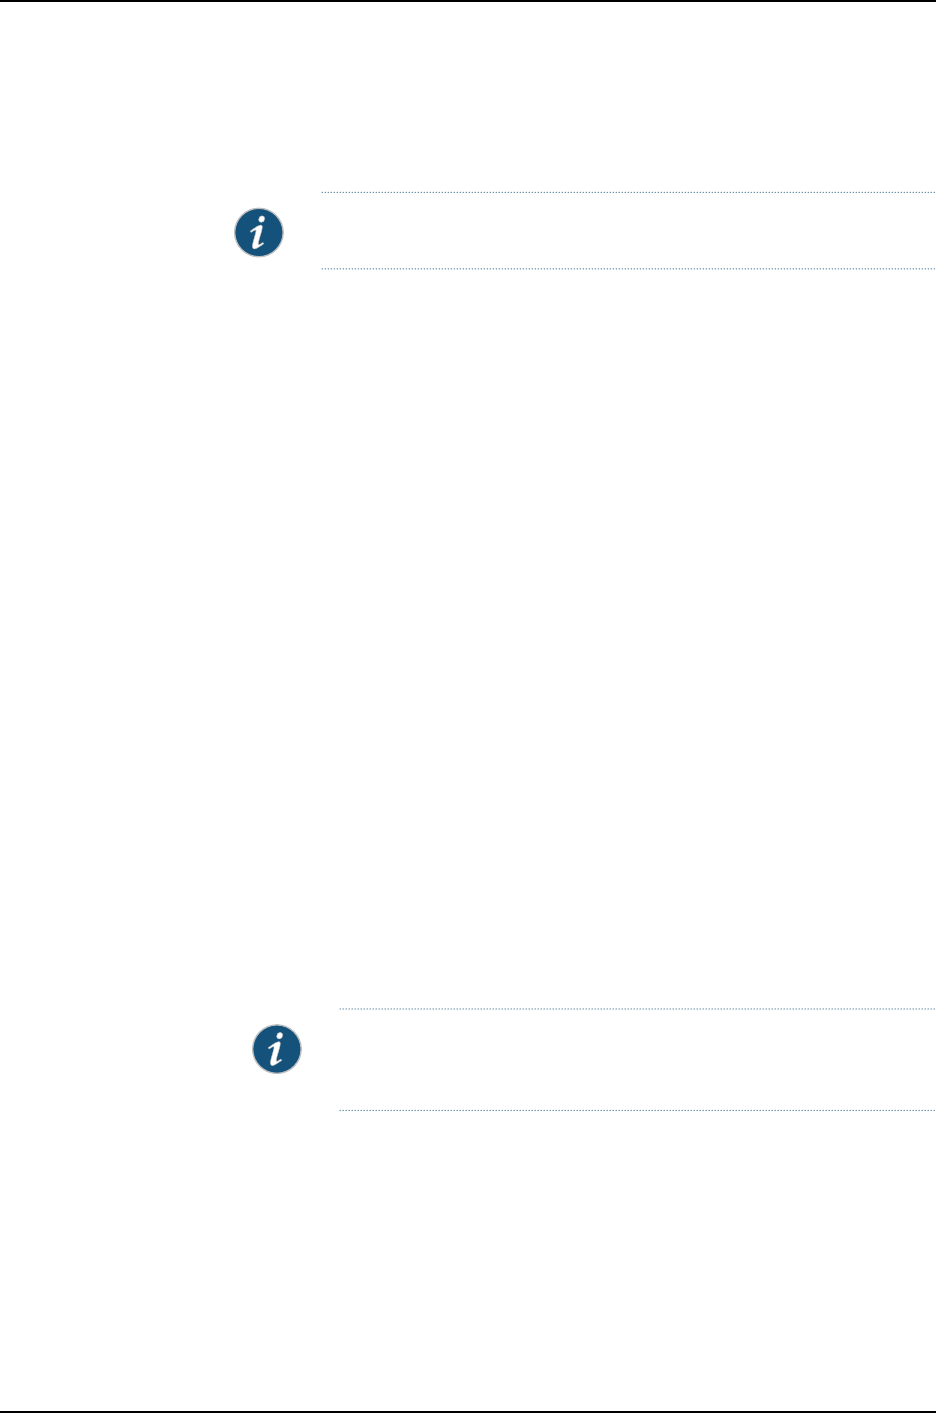
Task: Click the dotted line above the lower note
Action: [x=637, y=1009]
